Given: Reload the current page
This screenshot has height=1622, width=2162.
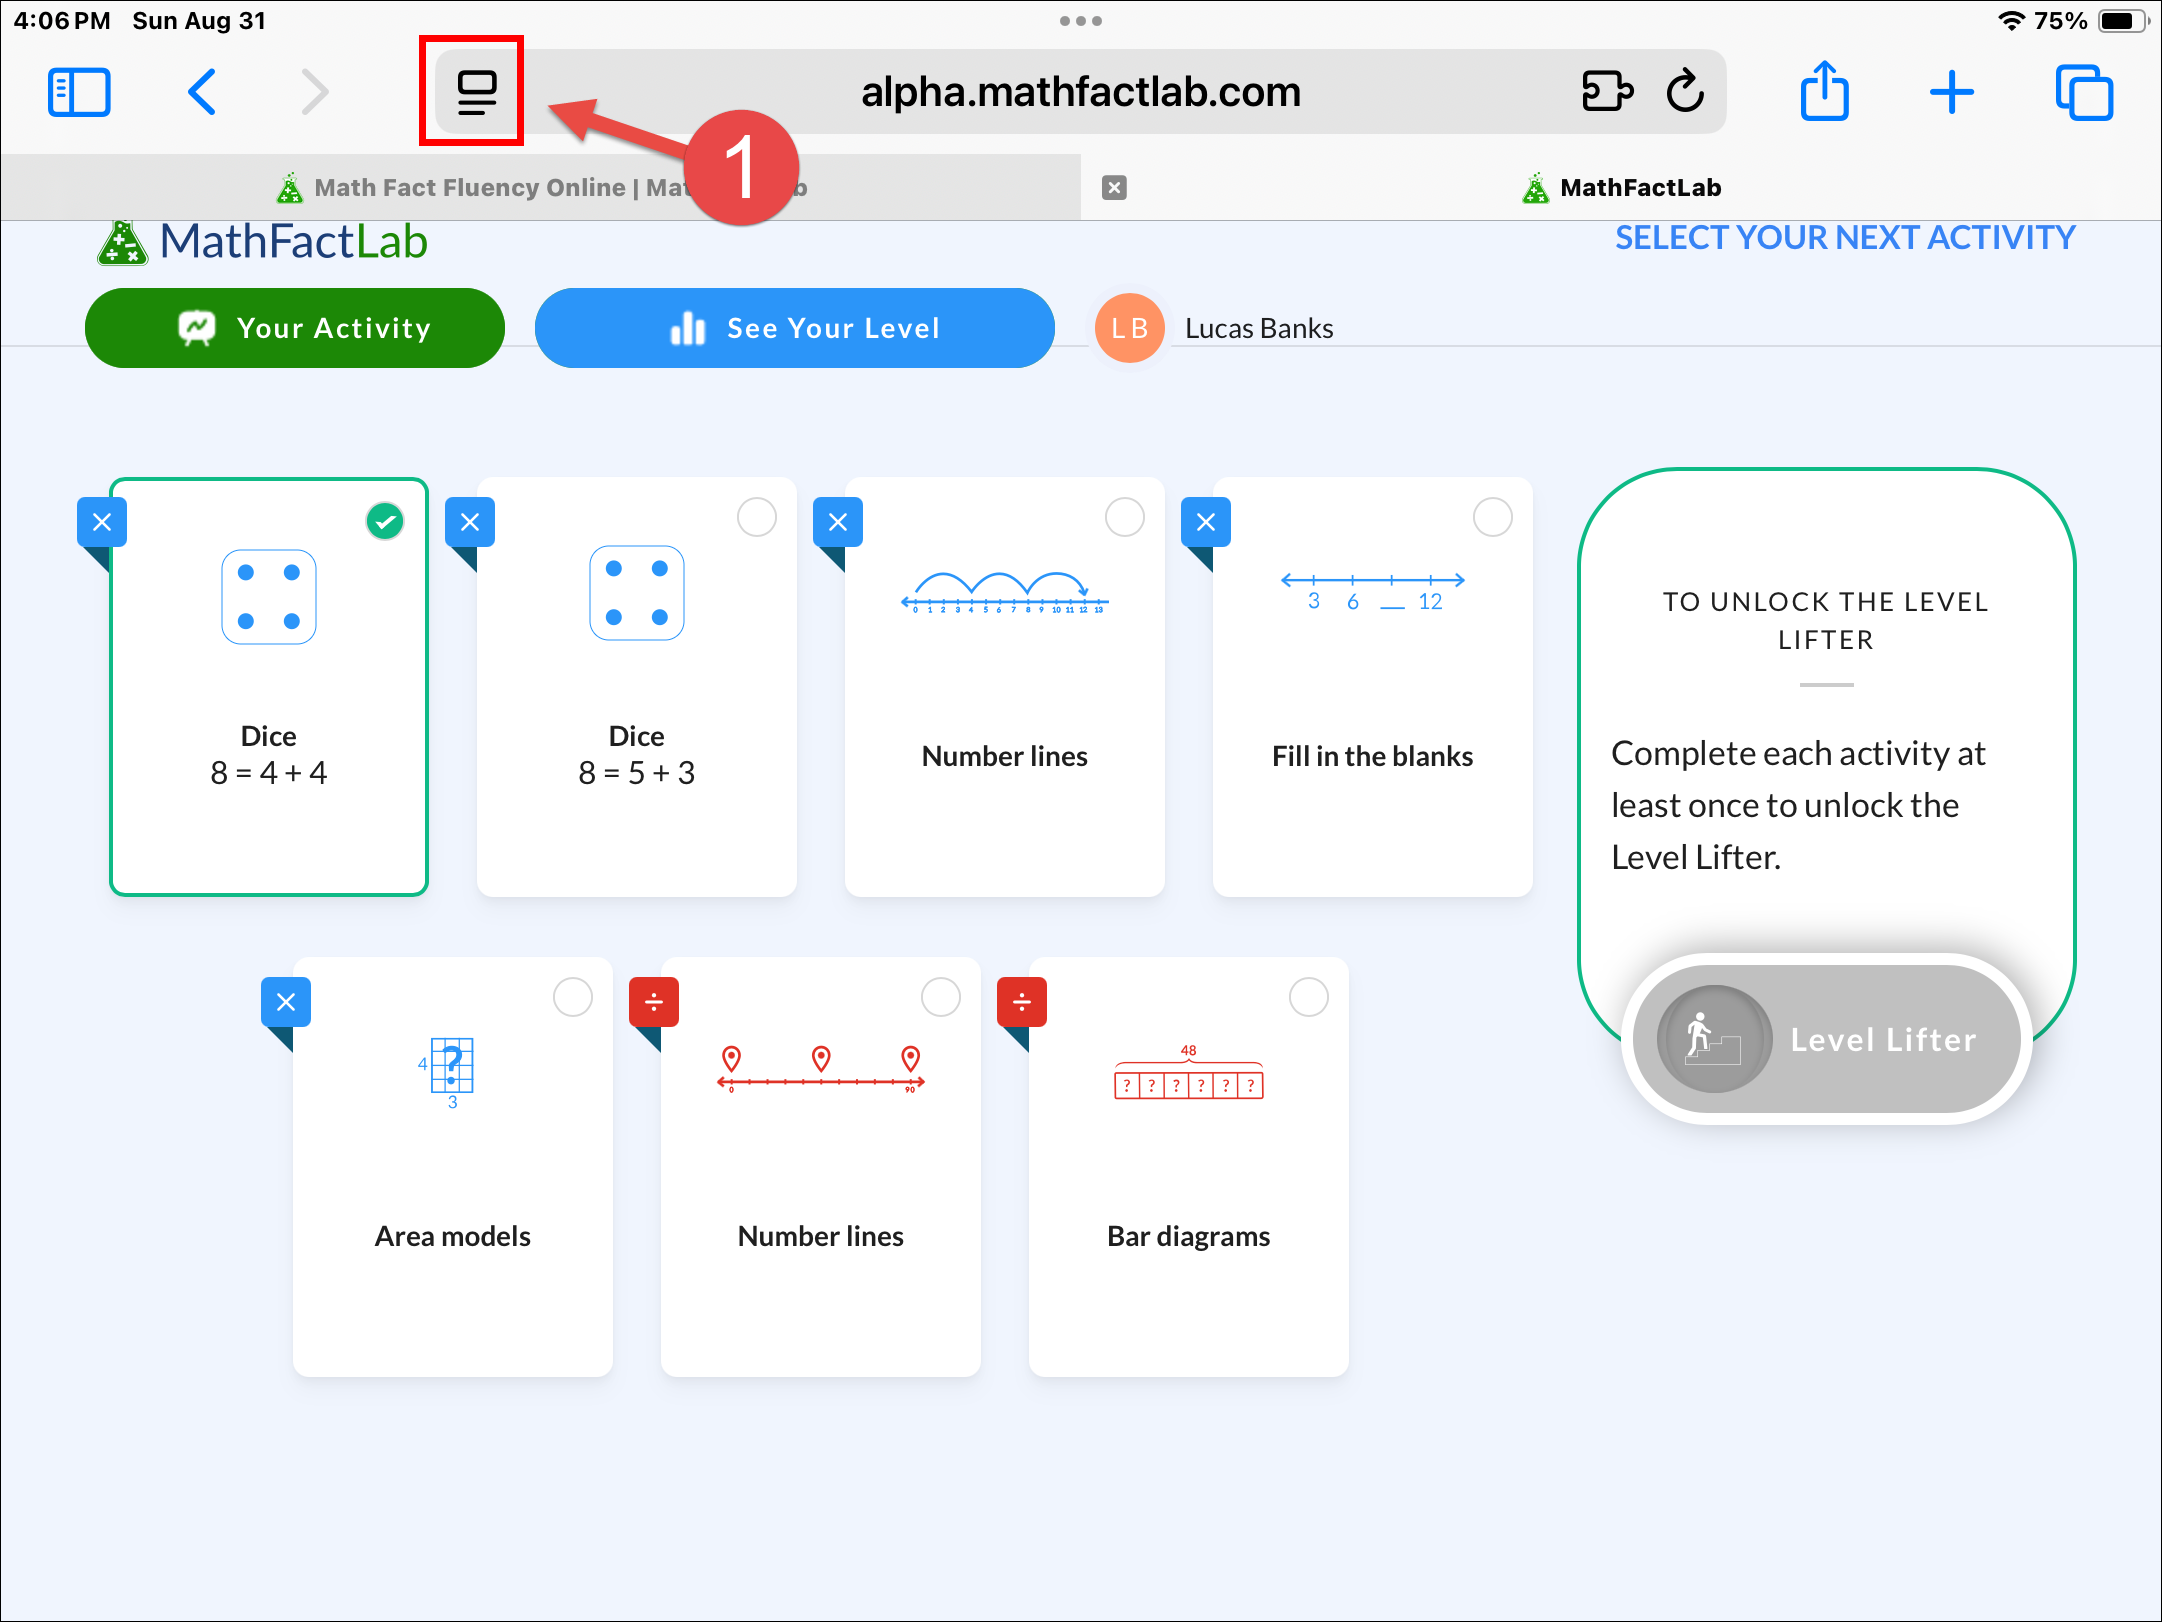Looking at the screenshot, I should pyautogui.click(x=1685, y=91).
